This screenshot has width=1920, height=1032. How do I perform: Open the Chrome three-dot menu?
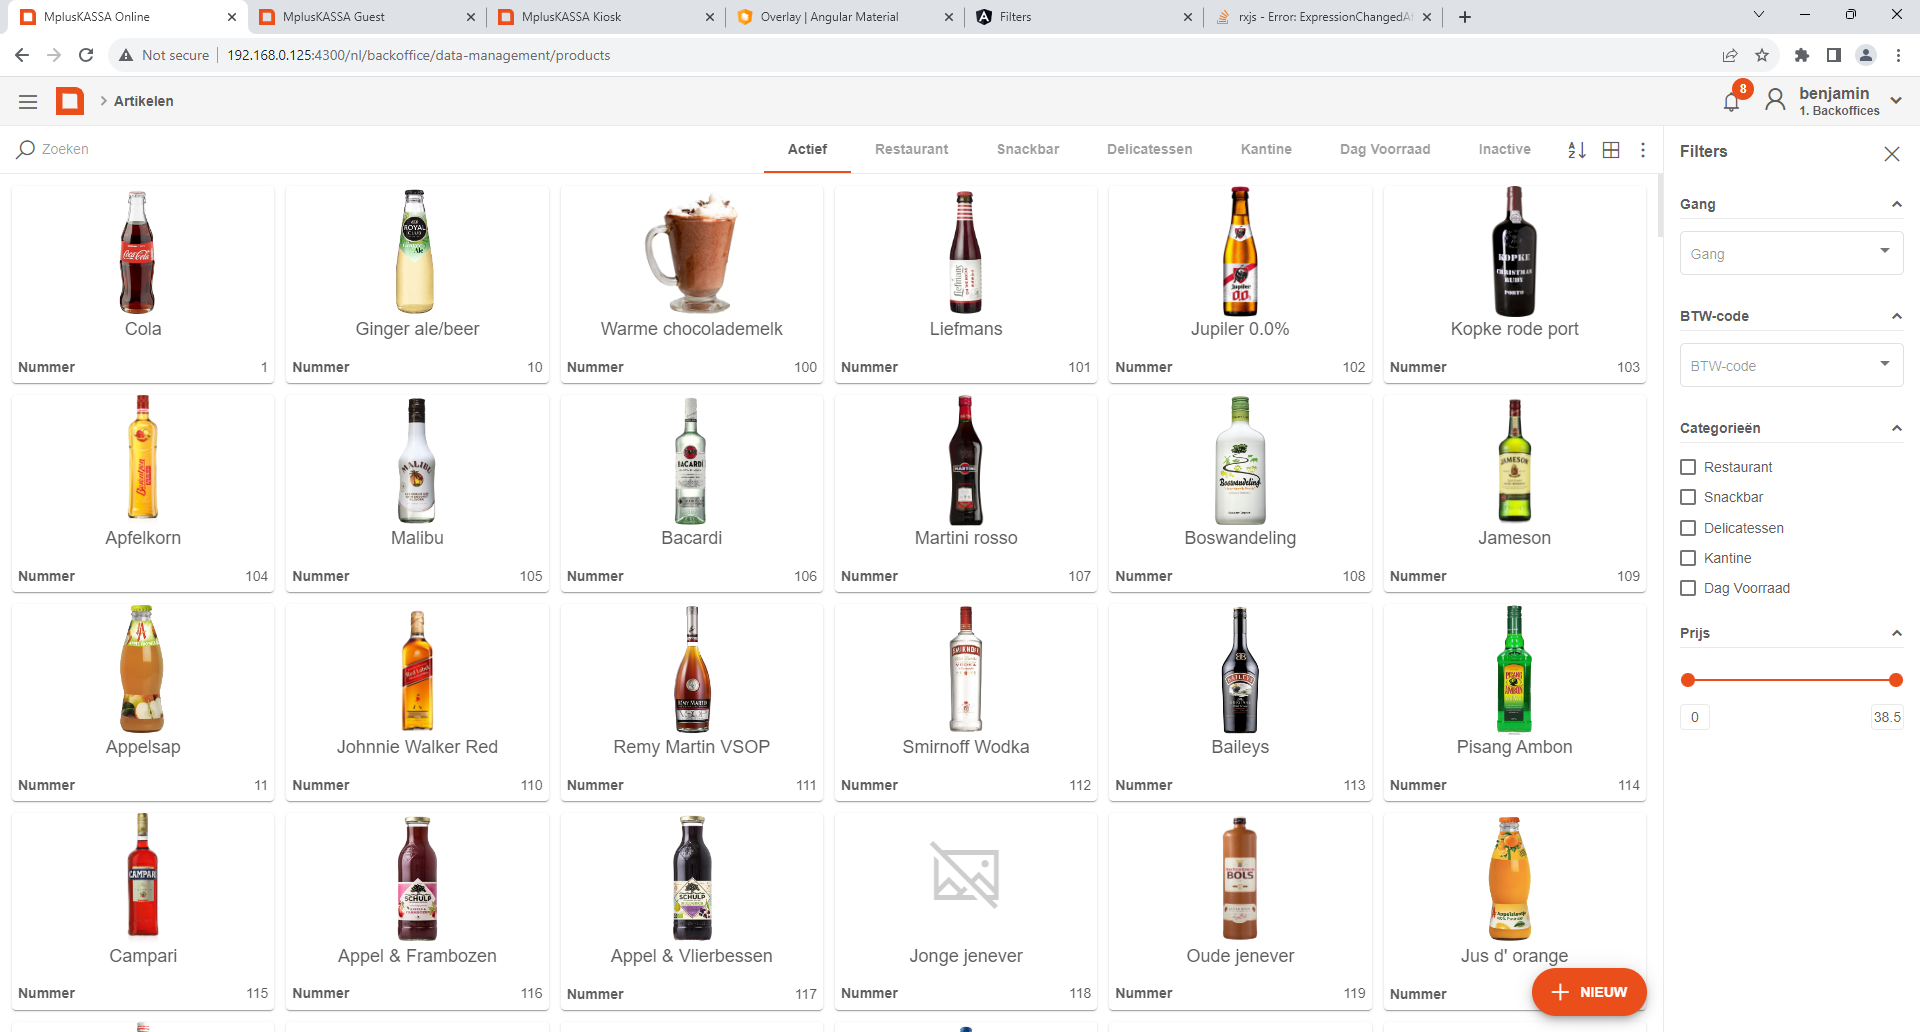click(1898, 55)
